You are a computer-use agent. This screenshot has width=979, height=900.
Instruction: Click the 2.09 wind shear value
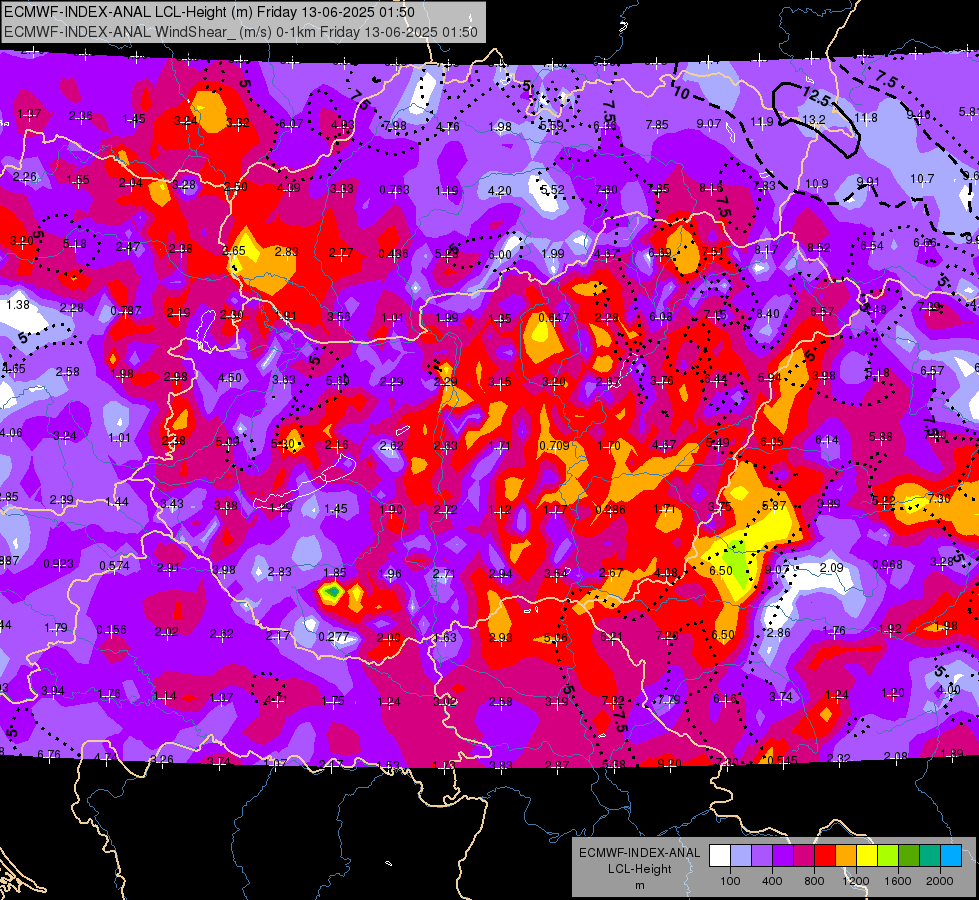[x=832, y=568]
